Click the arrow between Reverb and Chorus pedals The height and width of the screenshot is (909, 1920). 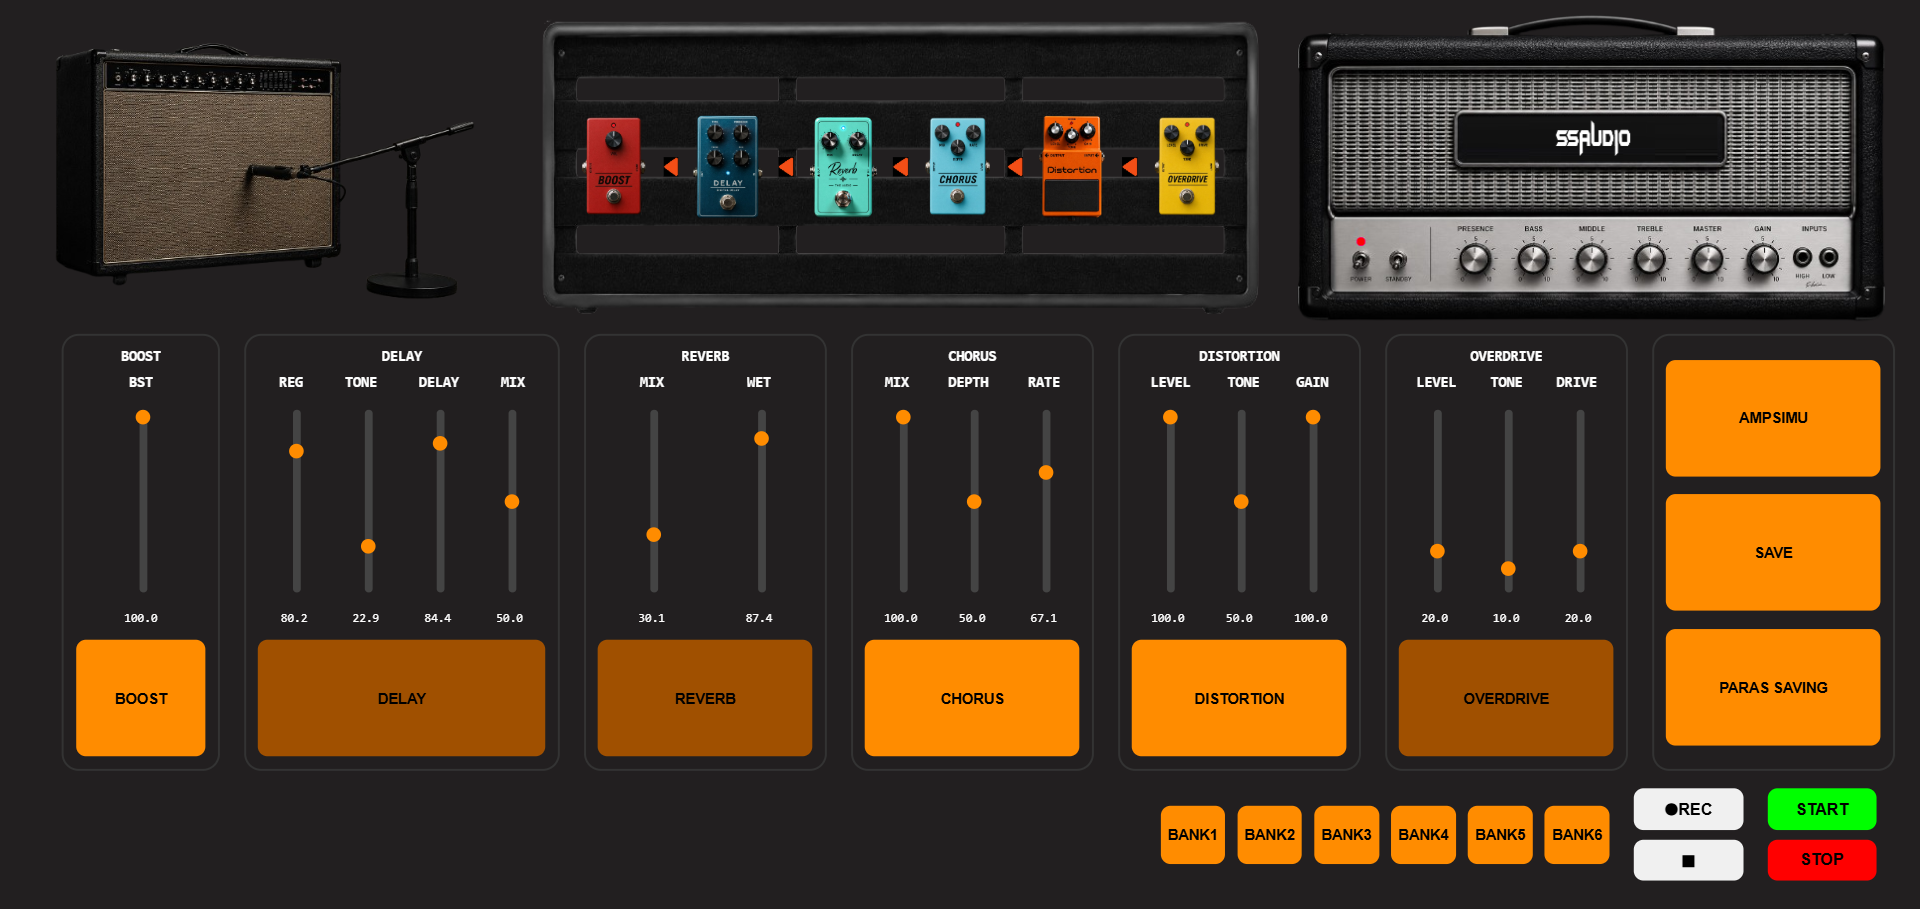tap(900, 166)
